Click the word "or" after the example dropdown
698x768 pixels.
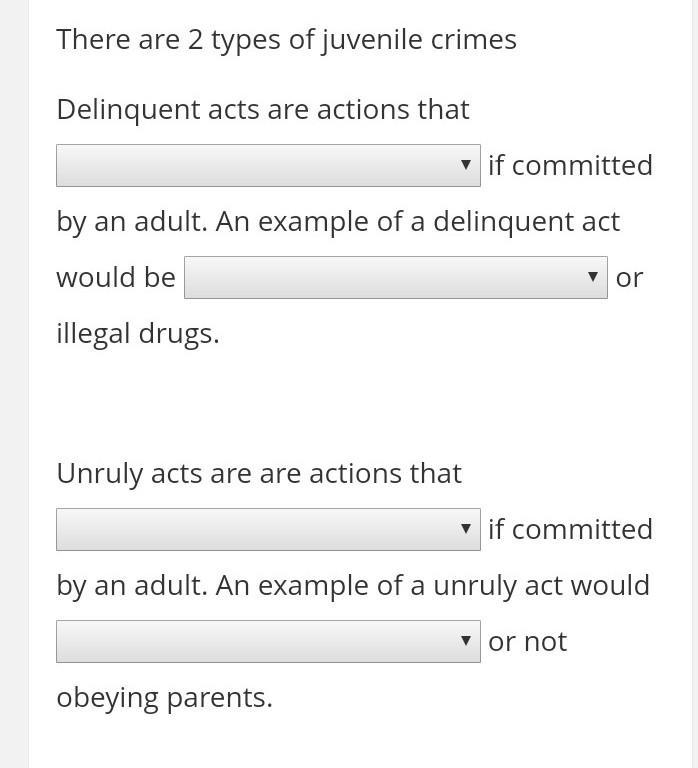pyautogui.click(x=629, y=278)
